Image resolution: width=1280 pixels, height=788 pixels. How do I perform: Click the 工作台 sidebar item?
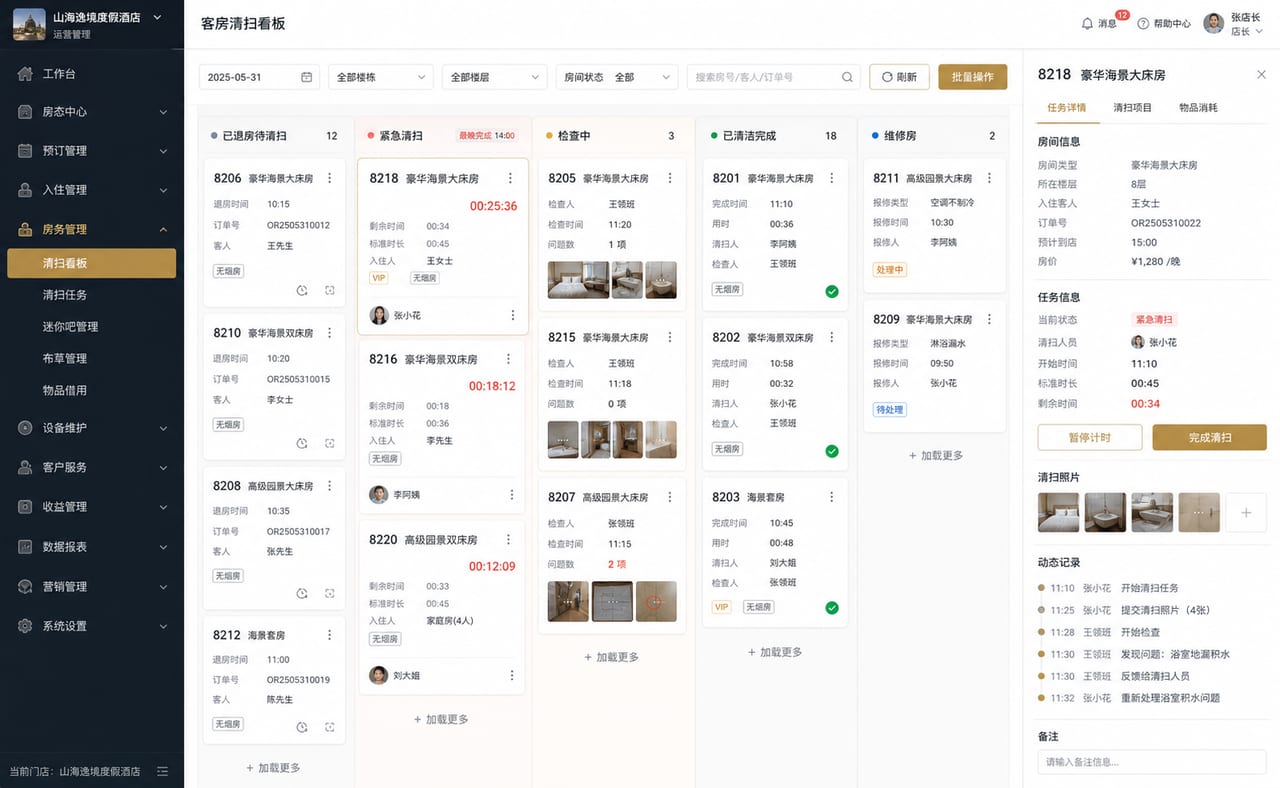click(x=92, y=74)
